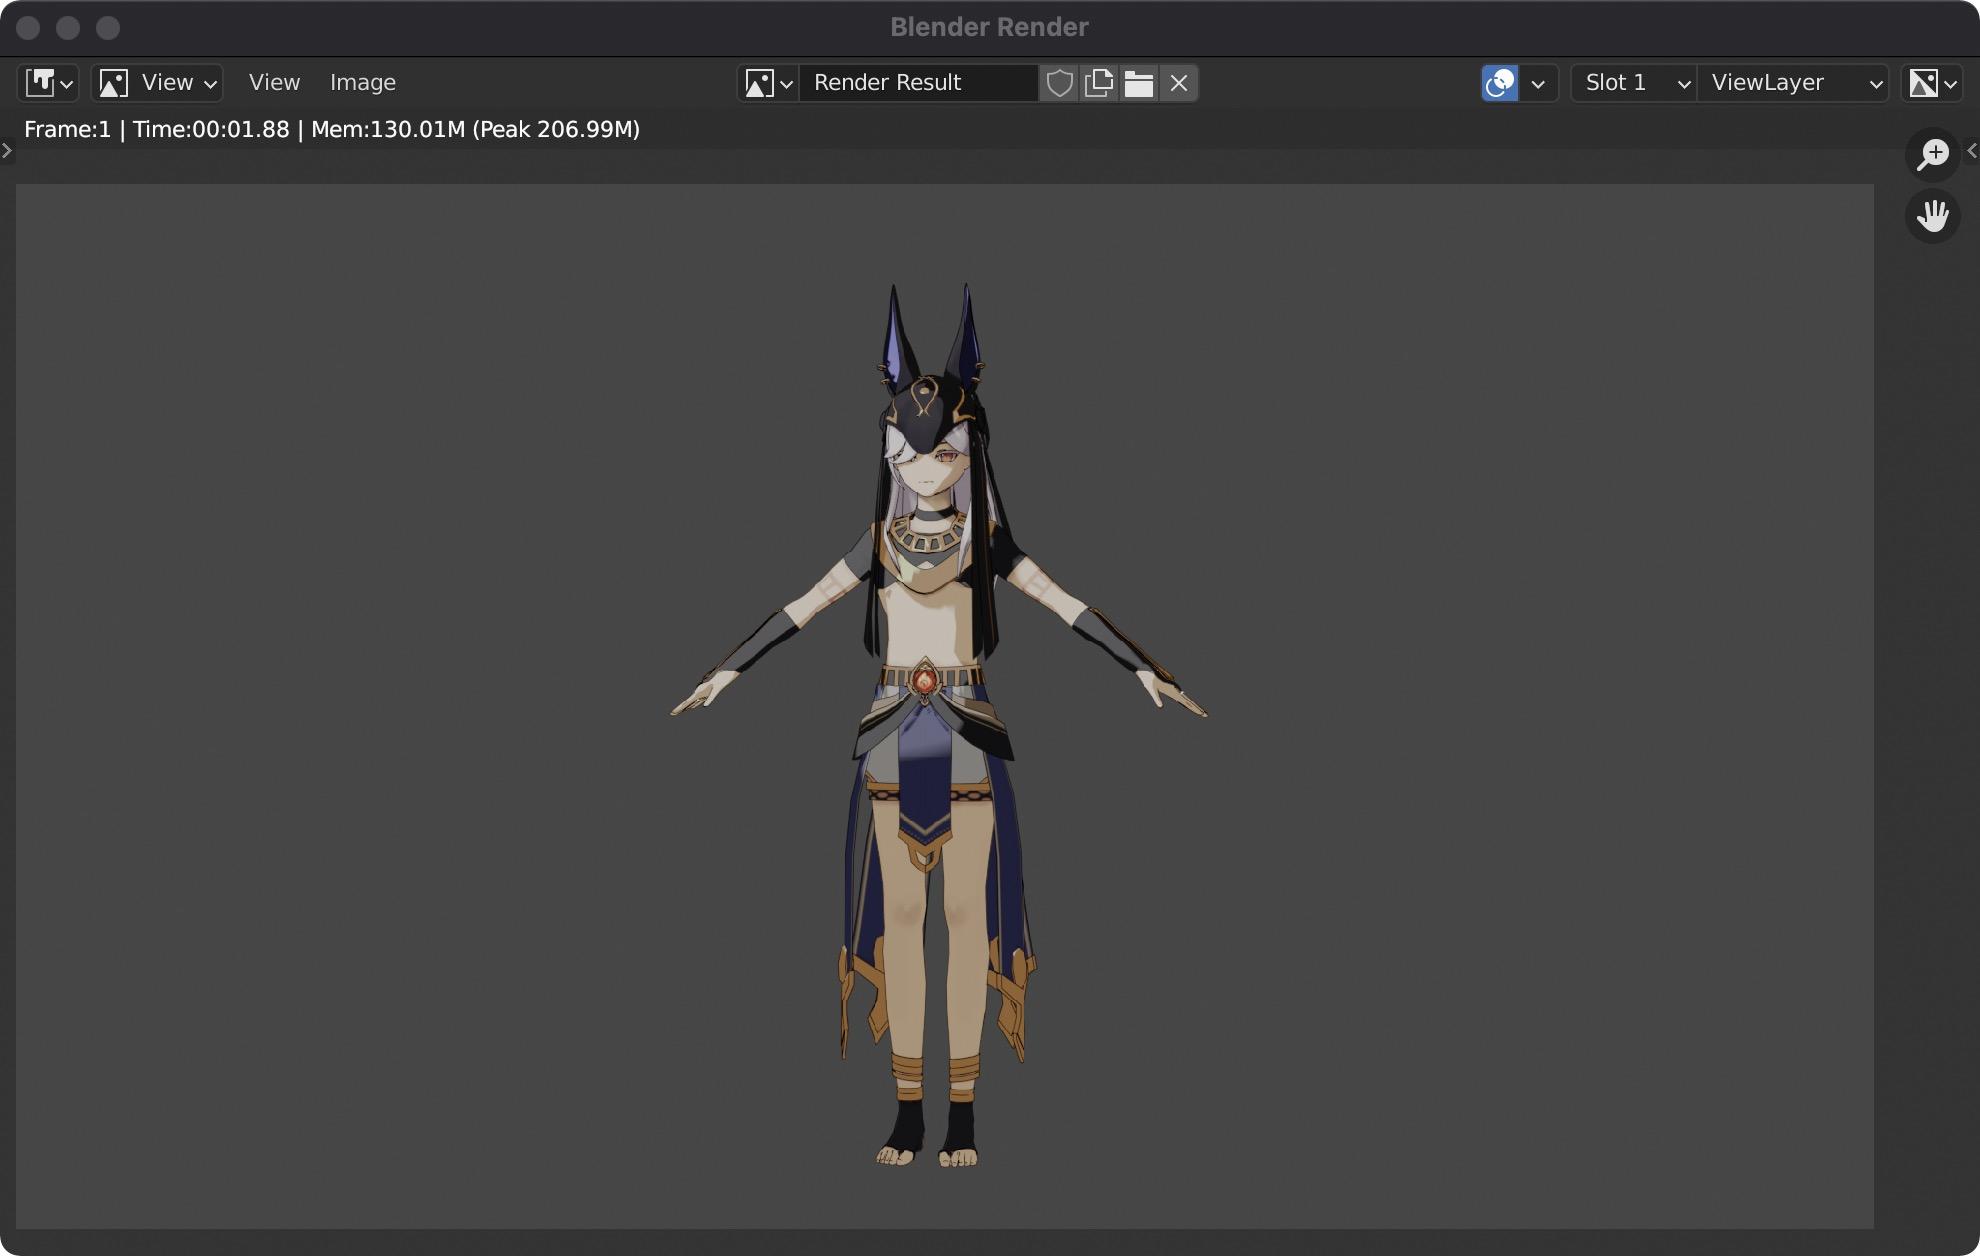Expand the gizmo options dropdown arrow
1980x1256 pixels.
point(1539,83)
